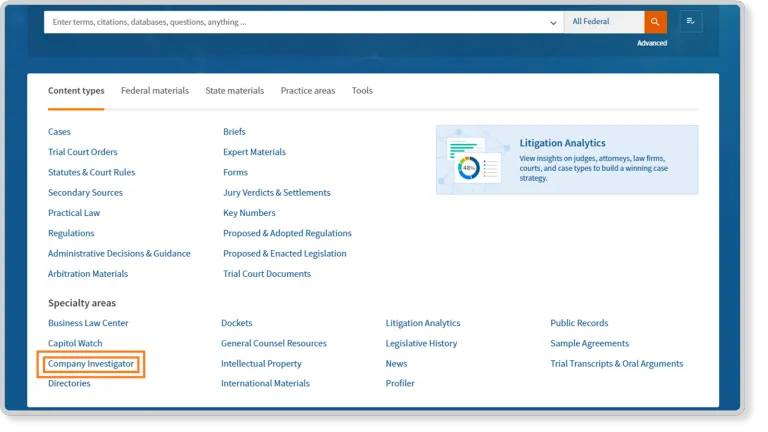
Task: Open Public Records link
Action: pos(579,323)
